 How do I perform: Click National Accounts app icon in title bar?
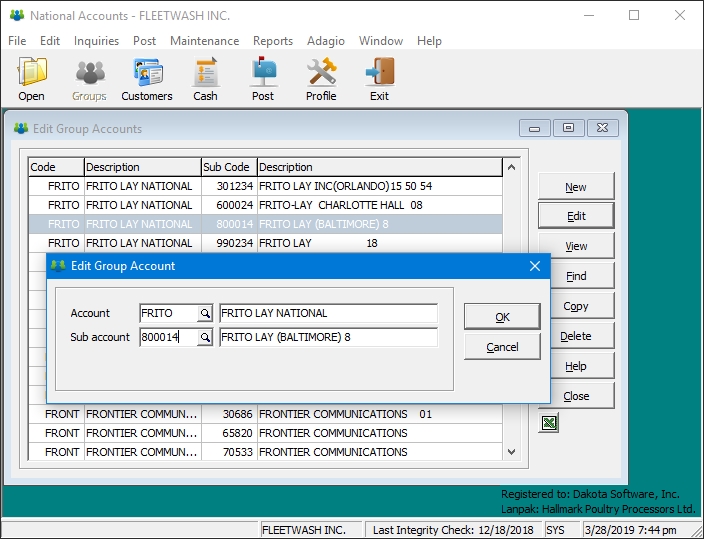pos(17,15)
